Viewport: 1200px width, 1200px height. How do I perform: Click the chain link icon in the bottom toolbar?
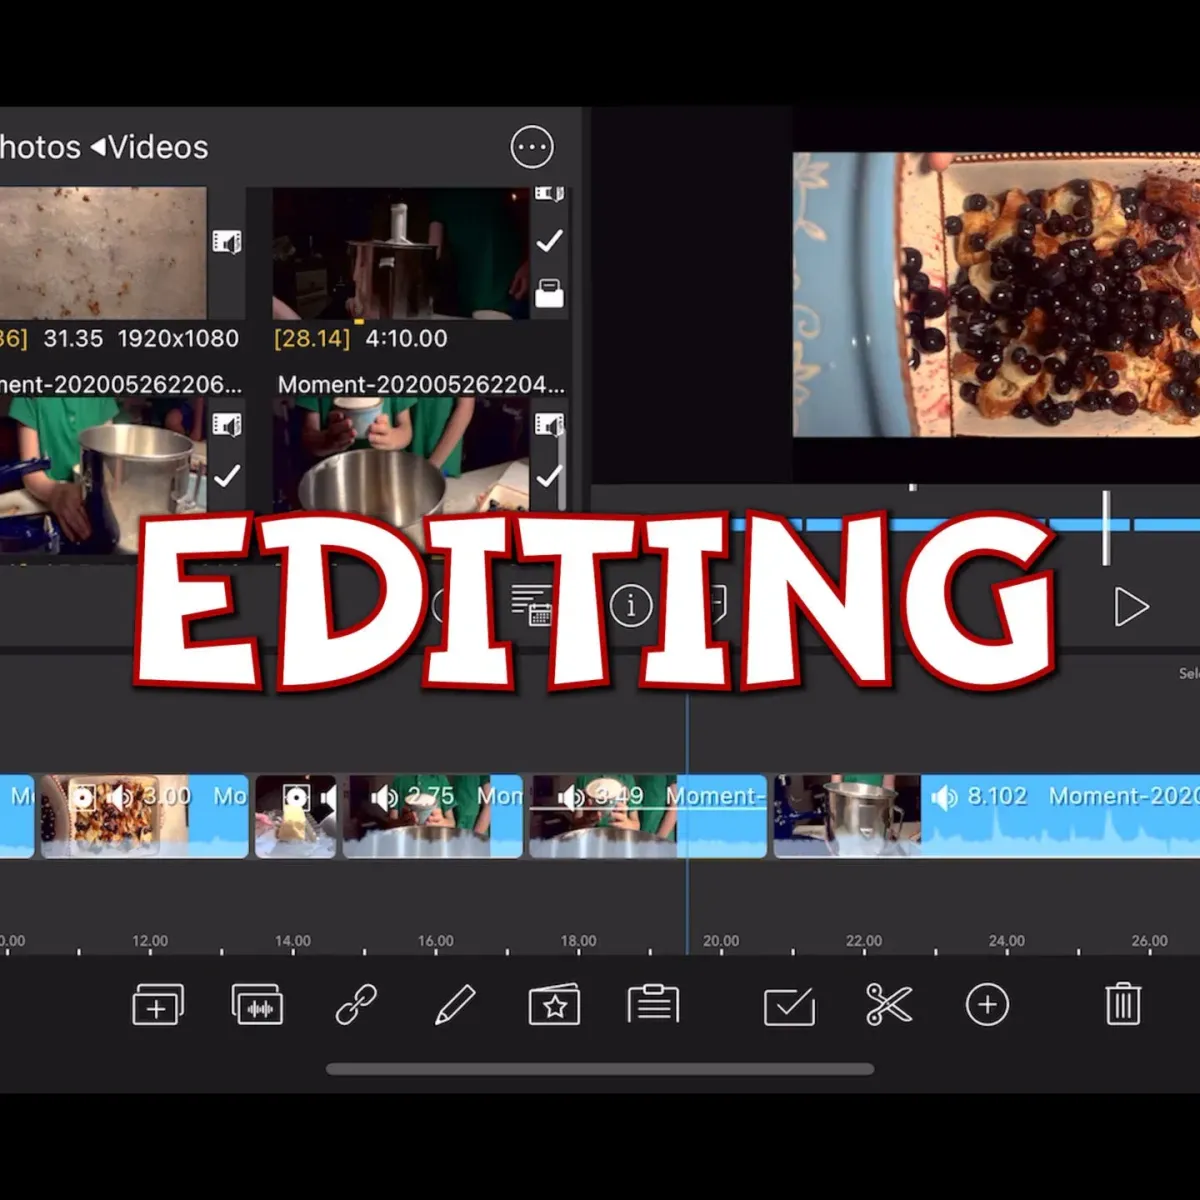coord(356,1005)
